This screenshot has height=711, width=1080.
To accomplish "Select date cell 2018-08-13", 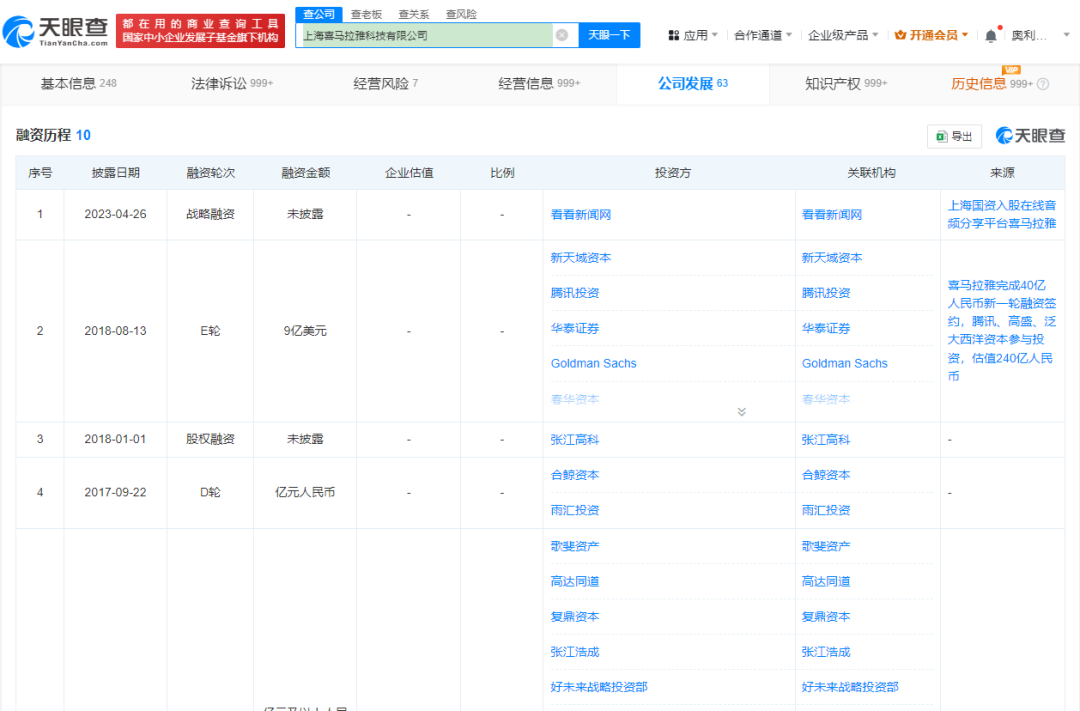I will (x=116, y=331).
